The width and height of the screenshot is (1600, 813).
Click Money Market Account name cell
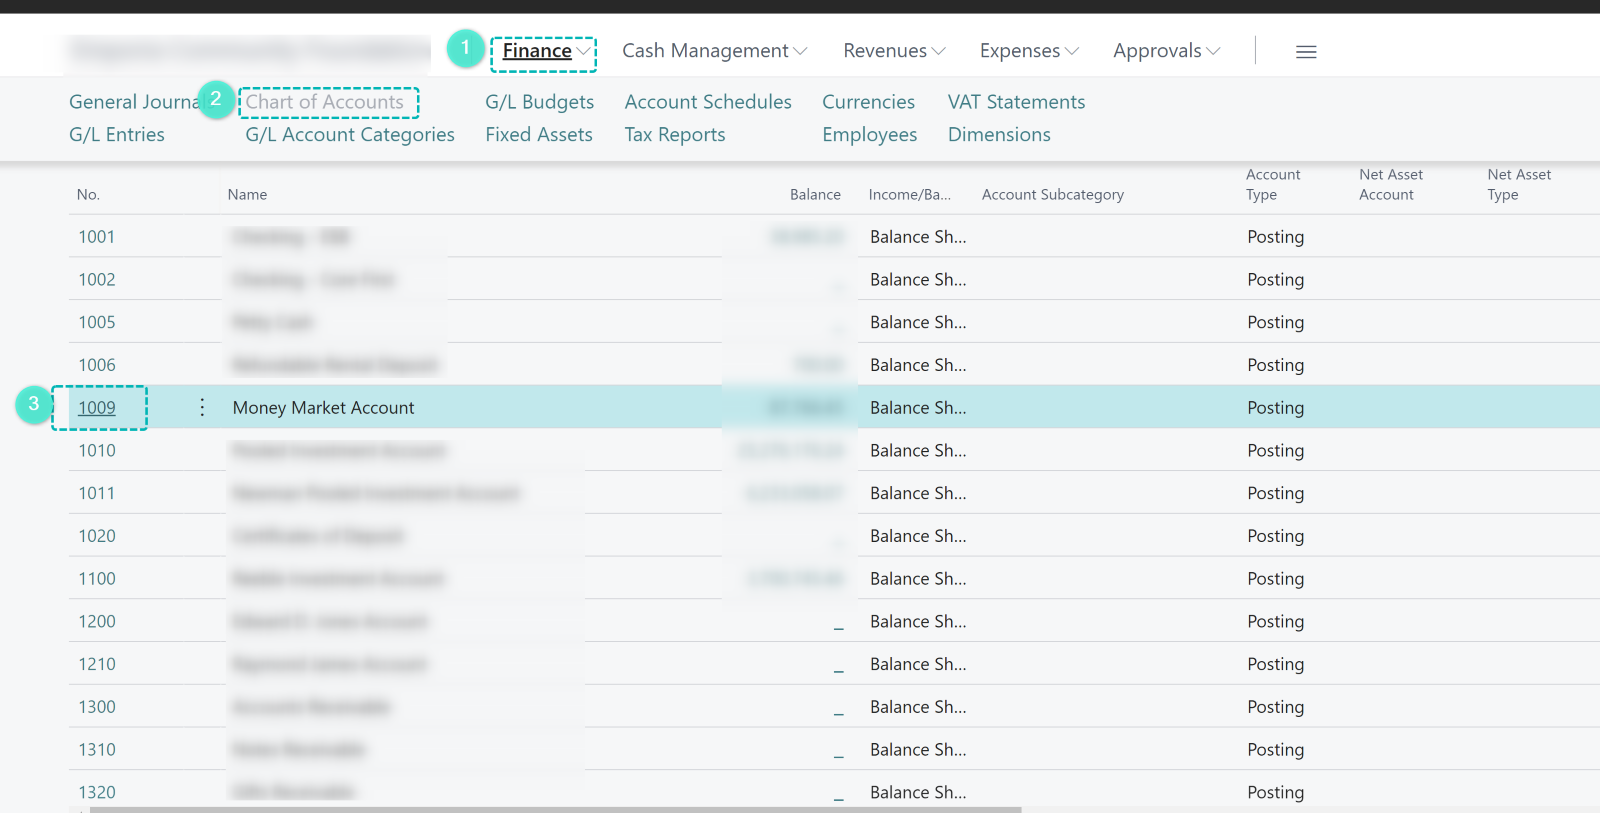[x=323, y=408]
